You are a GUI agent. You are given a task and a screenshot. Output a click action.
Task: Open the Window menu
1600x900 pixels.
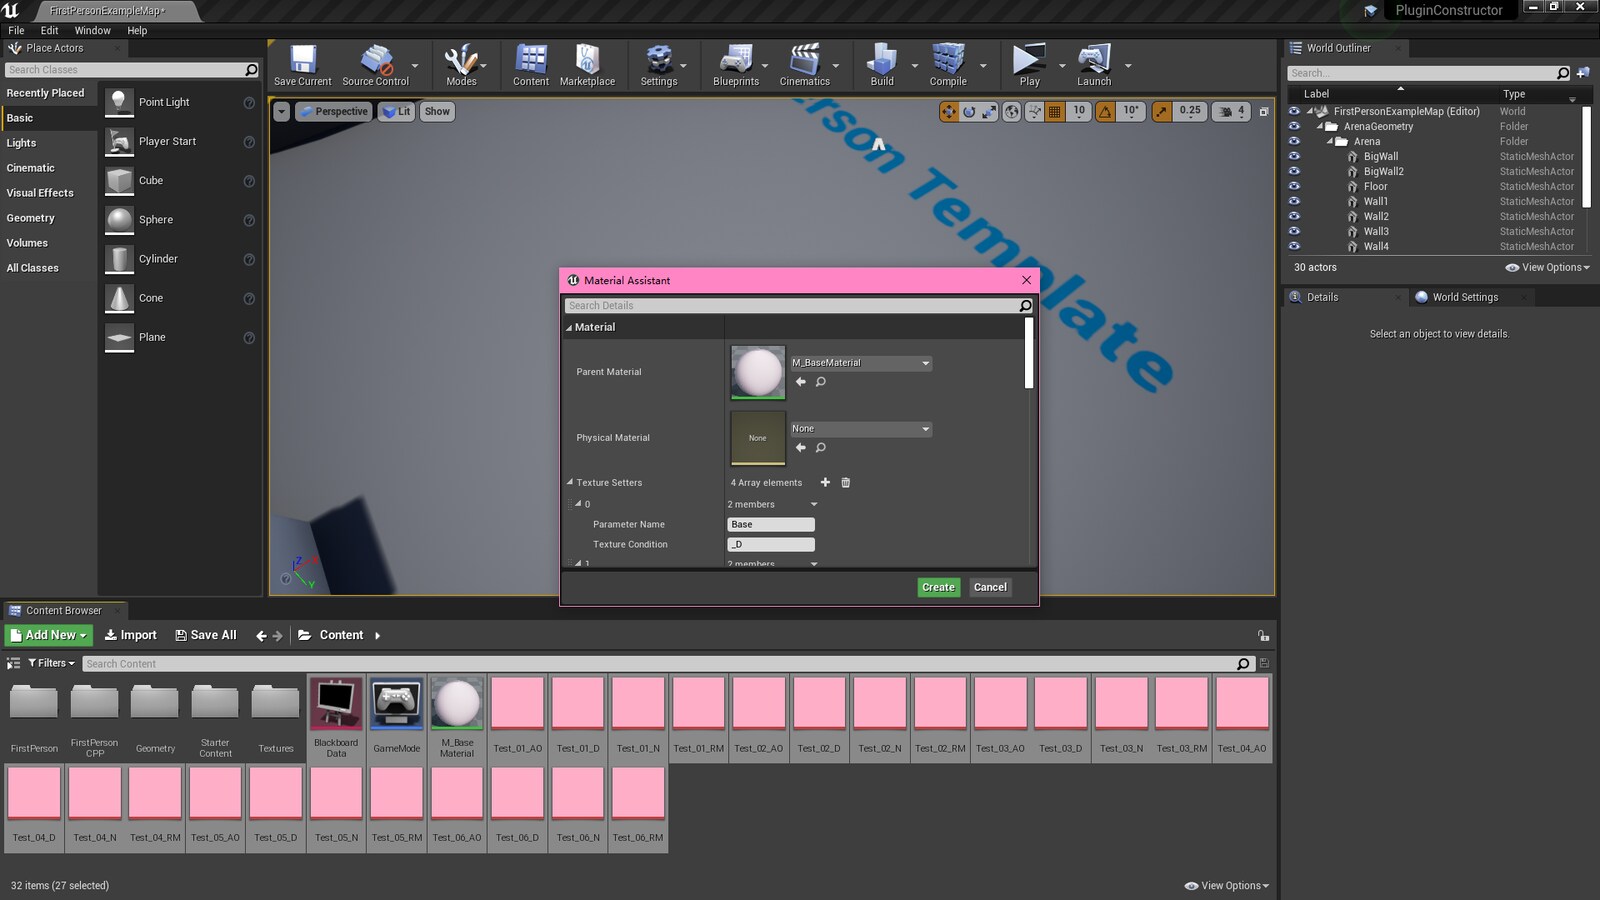point(92,30)
